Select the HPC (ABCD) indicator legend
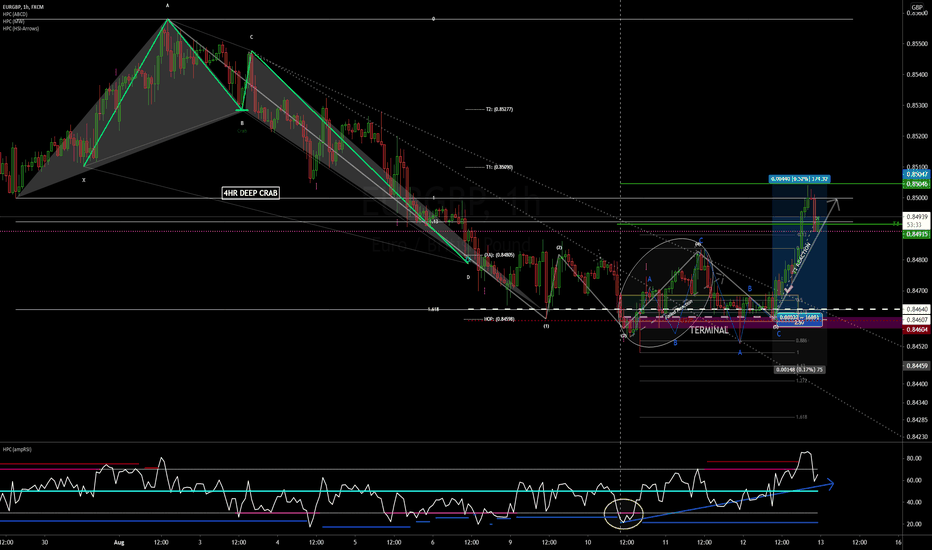The height and width of the screenshot is (550, 932). (15, 14)
